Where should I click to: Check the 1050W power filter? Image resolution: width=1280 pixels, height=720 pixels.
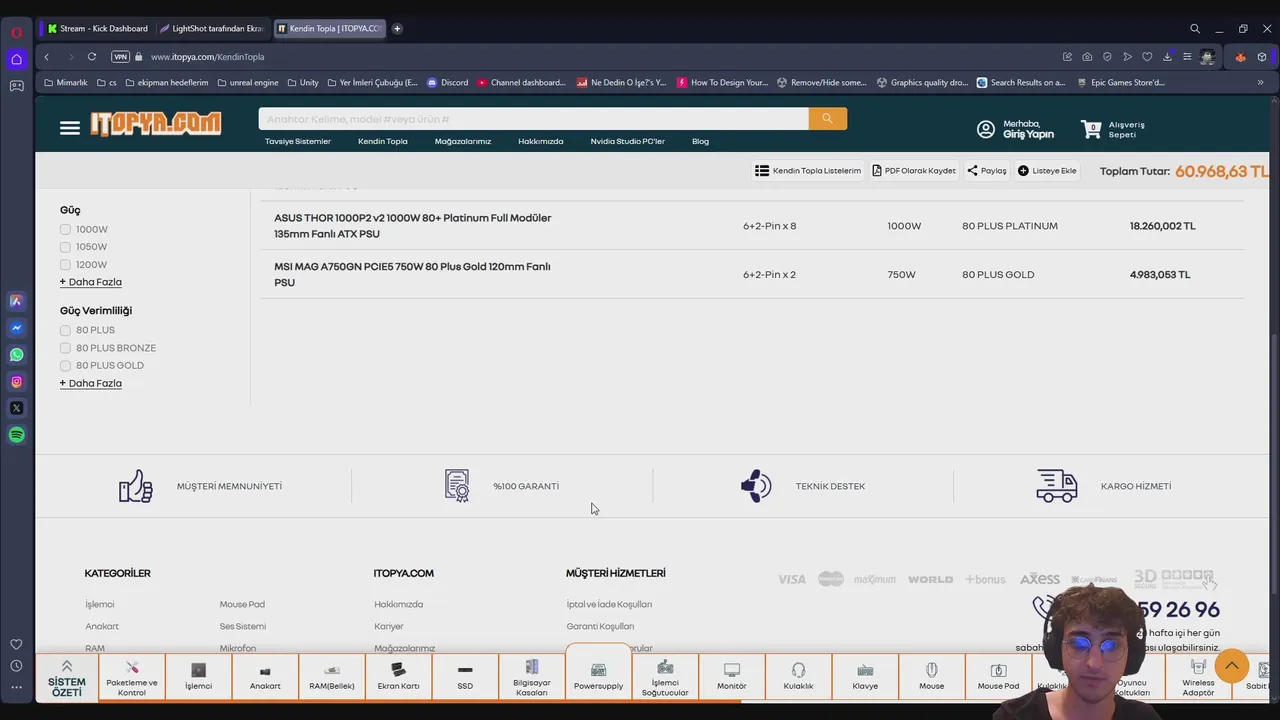pyautogui.click(x=65, y=247)
